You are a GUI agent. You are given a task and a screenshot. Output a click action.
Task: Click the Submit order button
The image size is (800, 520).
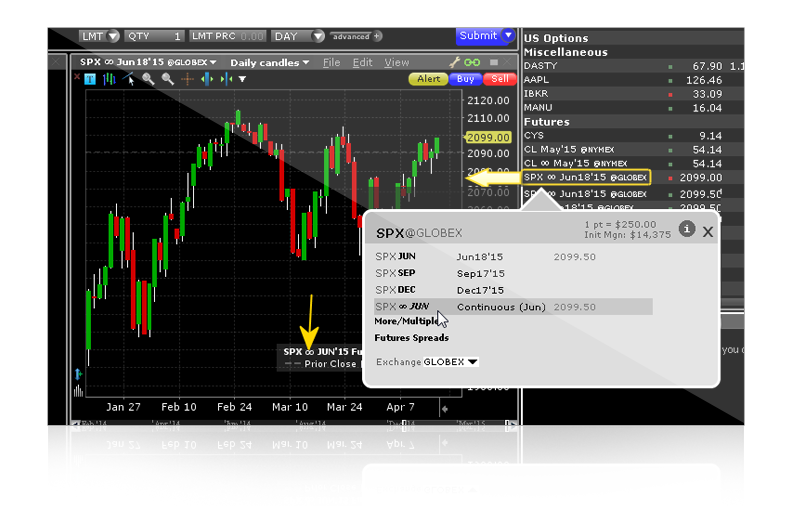click(478, 36)
